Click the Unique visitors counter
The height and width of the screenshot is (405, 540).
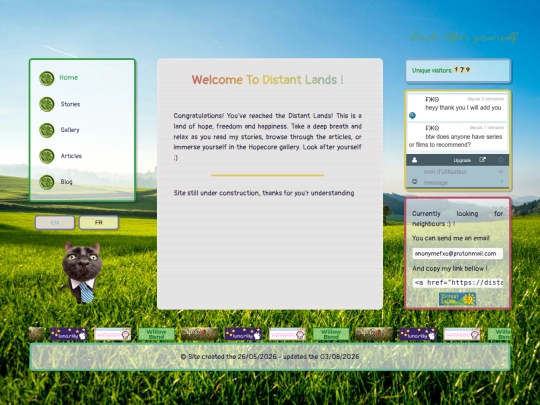point(458,71)
